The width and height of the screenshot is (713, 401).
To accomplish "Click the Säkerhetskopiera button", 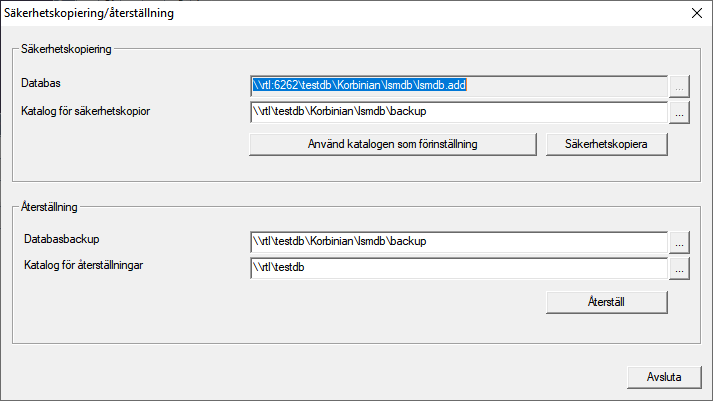I will [x=607, y=144].
